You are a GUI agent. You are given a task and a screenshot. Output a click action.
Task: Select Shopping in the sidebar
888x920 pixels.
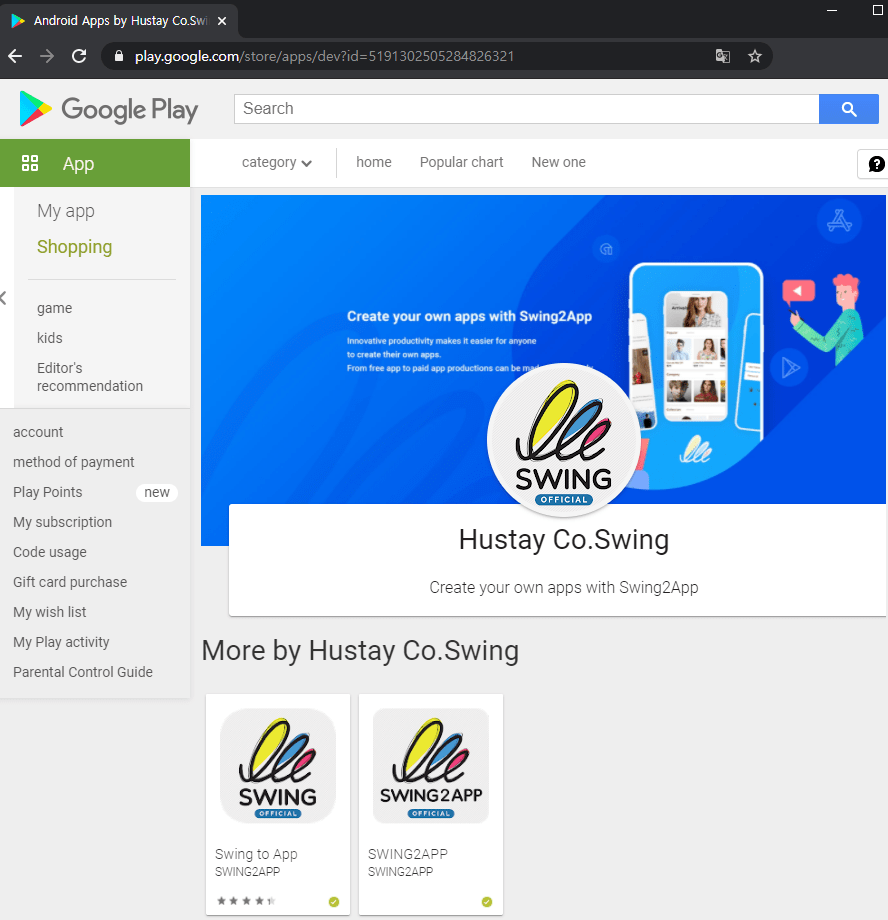pos(75,247)
